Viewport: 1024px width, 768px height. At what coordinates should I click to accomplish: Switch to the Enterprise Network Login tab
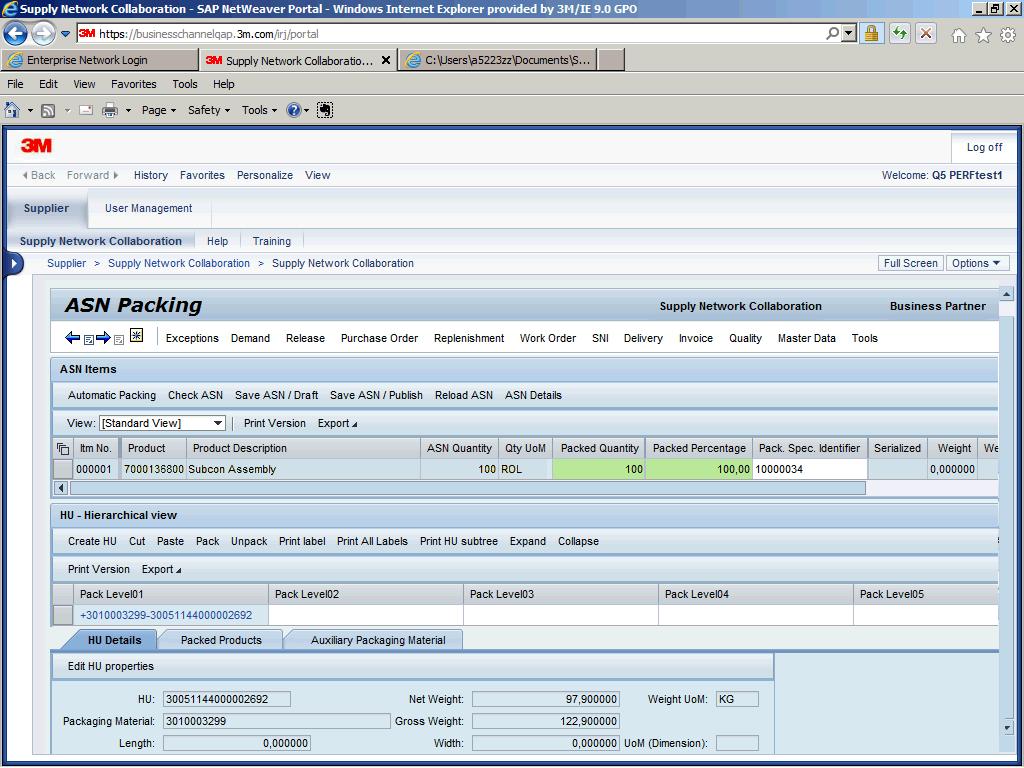click(x=100, y=60)
